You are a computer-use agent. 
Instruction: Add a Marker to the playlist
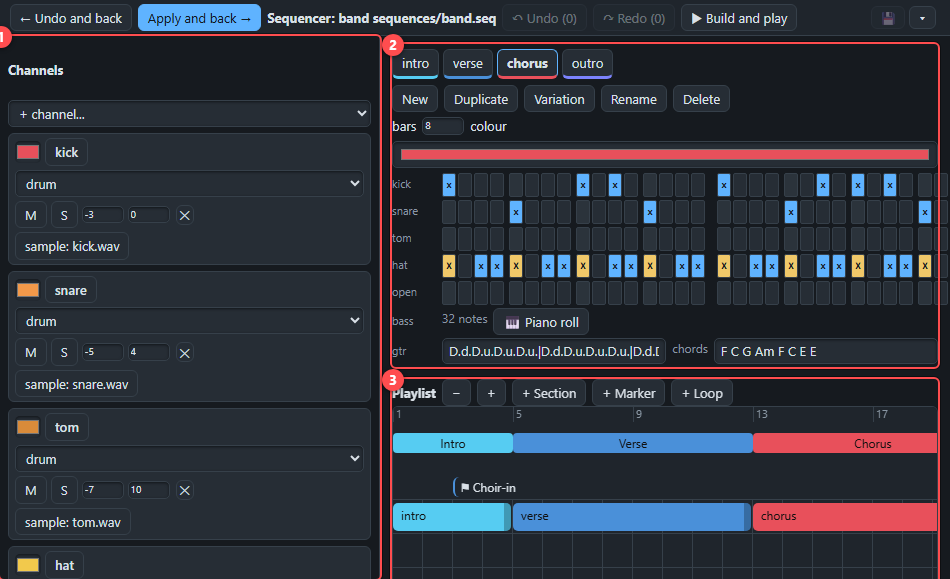point(629,393)
